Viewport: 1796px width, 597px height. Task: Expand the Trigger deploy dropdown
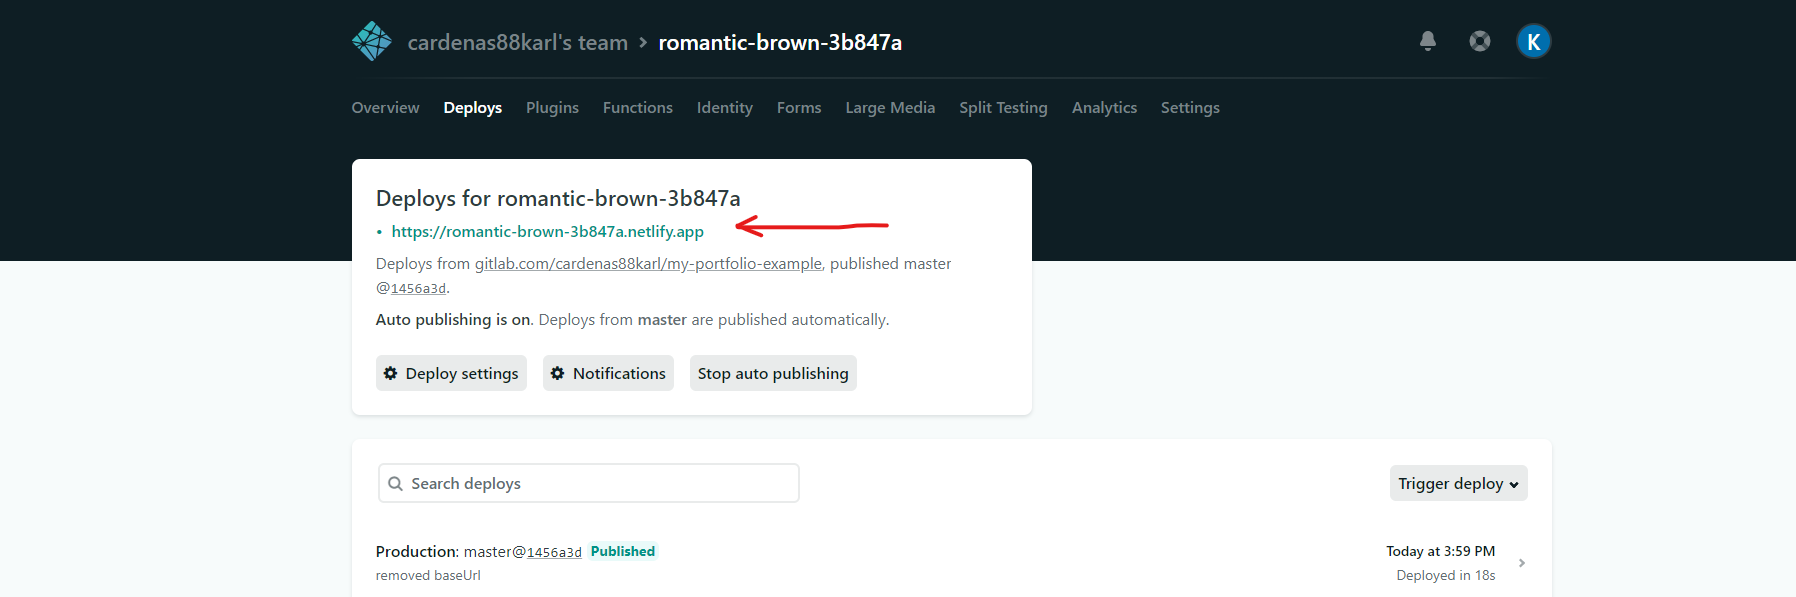[1458, 483]
